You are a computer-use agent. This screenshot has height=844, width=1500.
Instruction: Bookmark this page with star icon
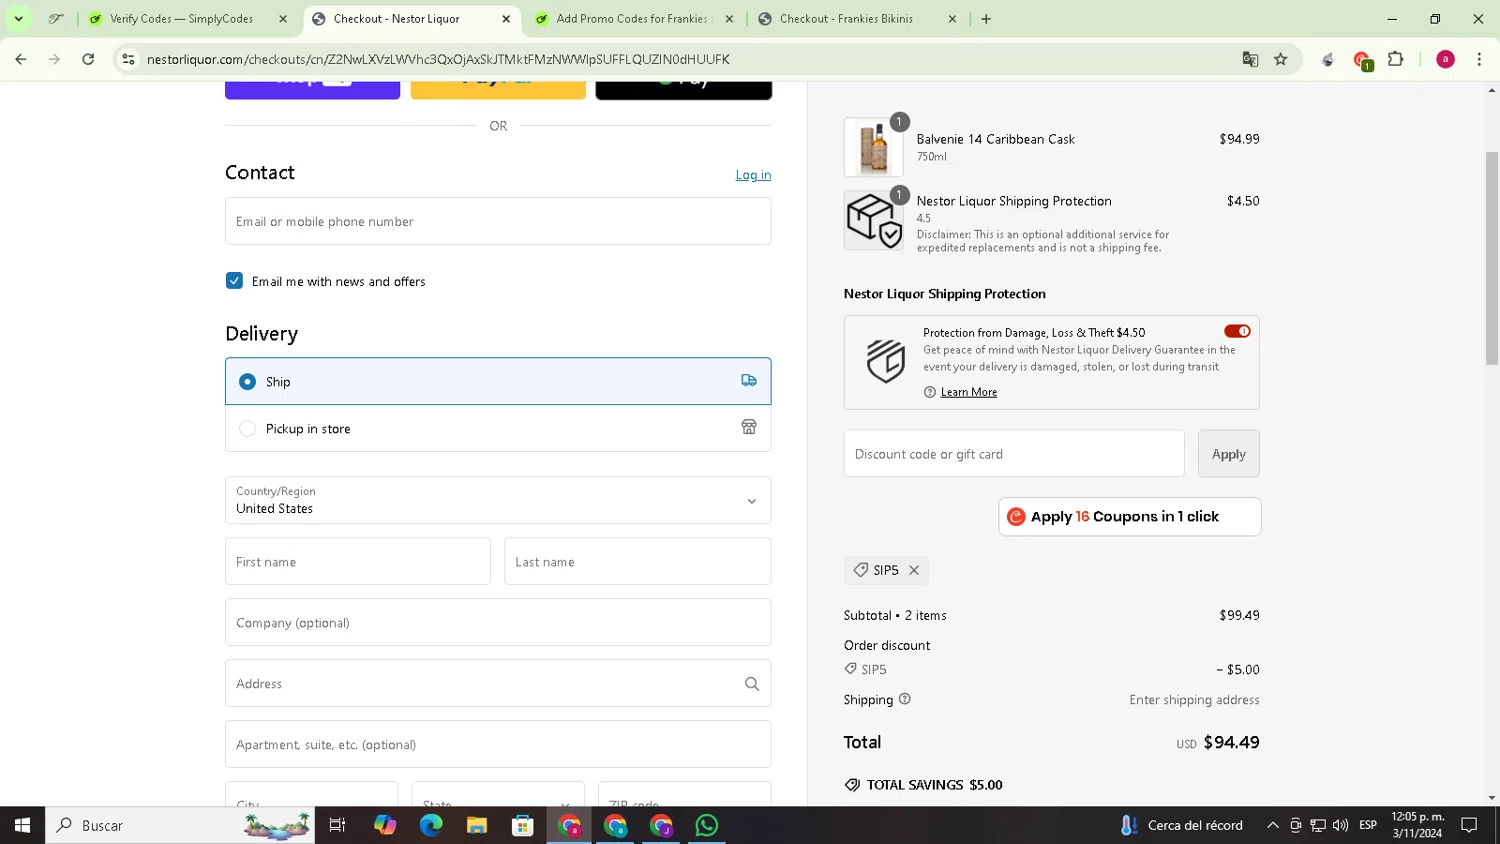click(x=1281, y=59)
